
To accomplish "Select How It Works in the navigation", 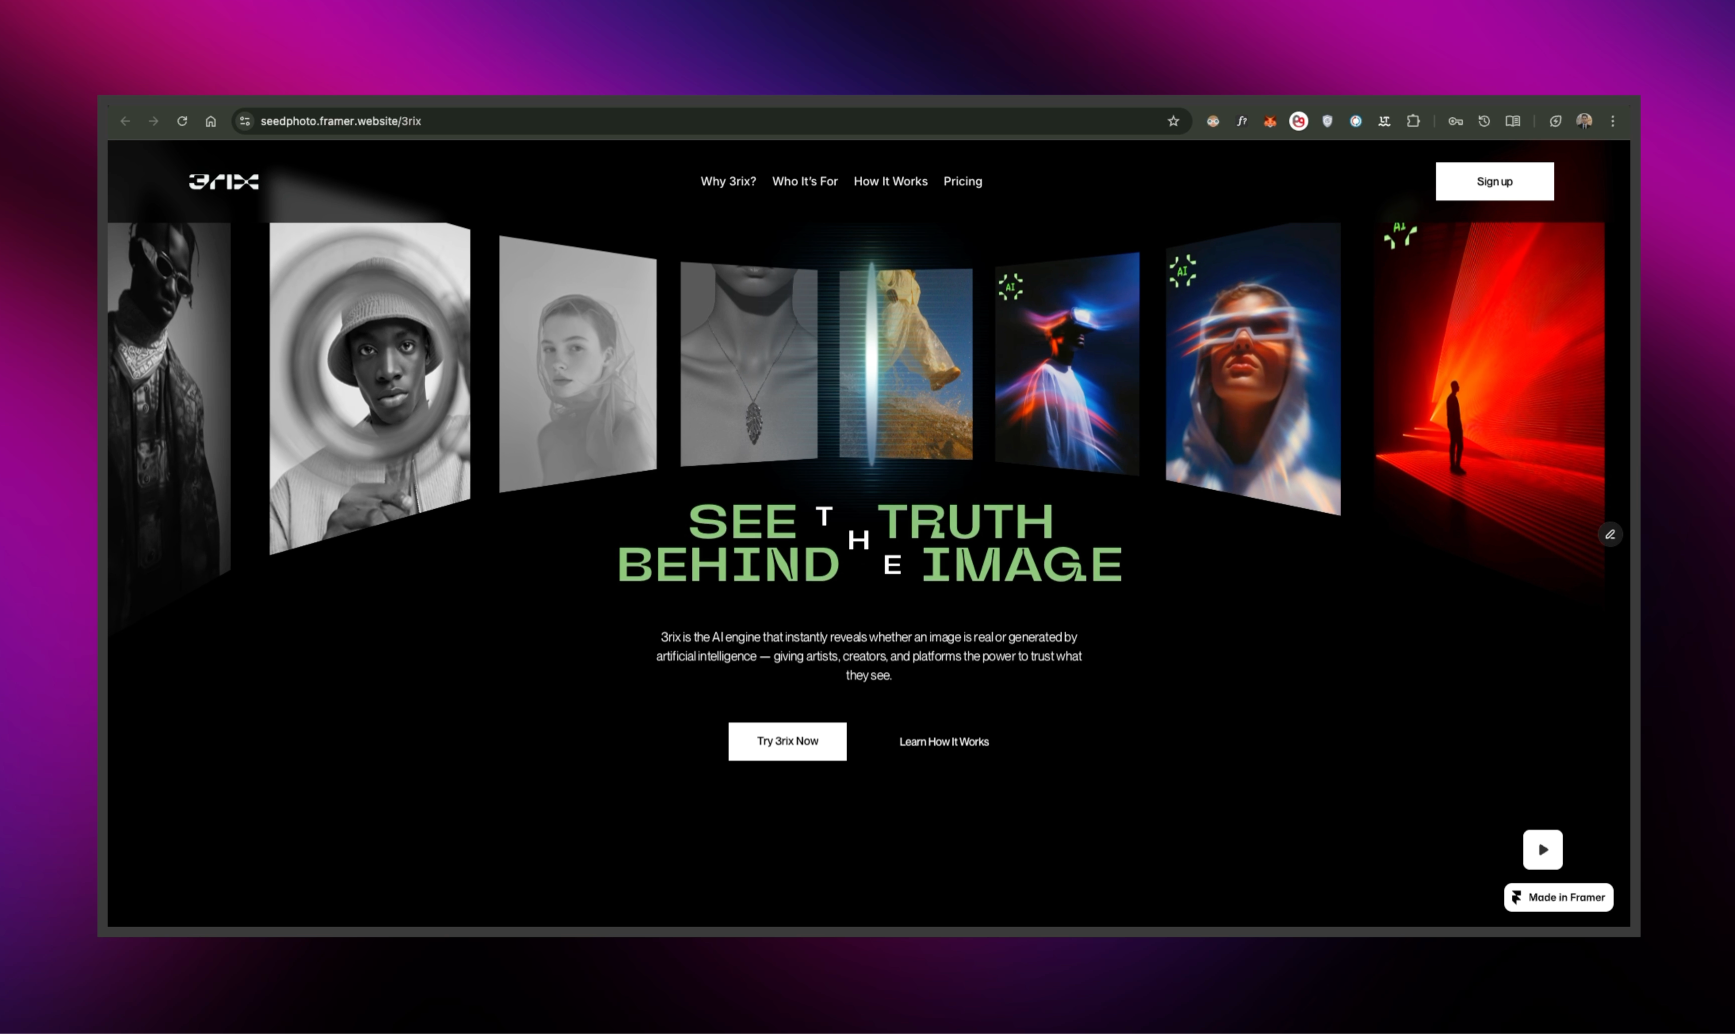I will click(890, 181).
